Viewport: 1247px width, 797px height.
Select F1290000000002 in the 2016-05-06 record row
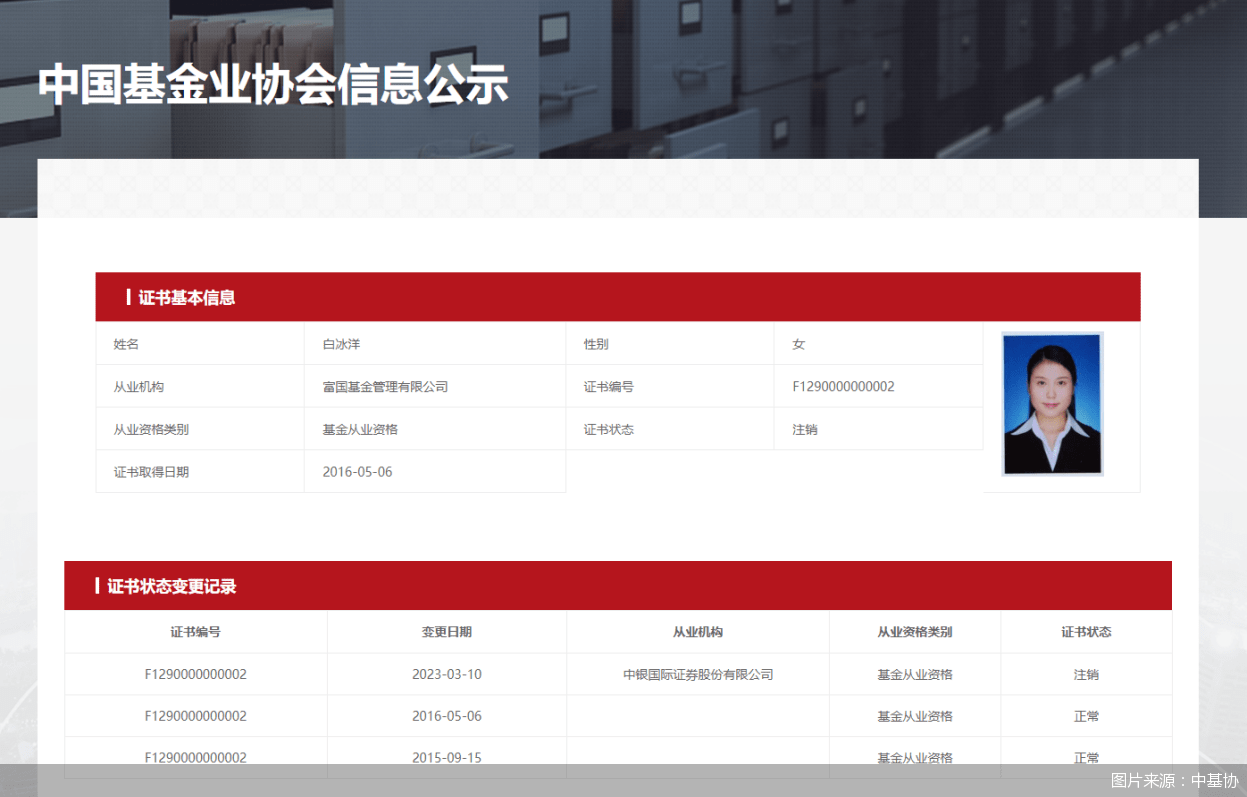tap(195, 717)
